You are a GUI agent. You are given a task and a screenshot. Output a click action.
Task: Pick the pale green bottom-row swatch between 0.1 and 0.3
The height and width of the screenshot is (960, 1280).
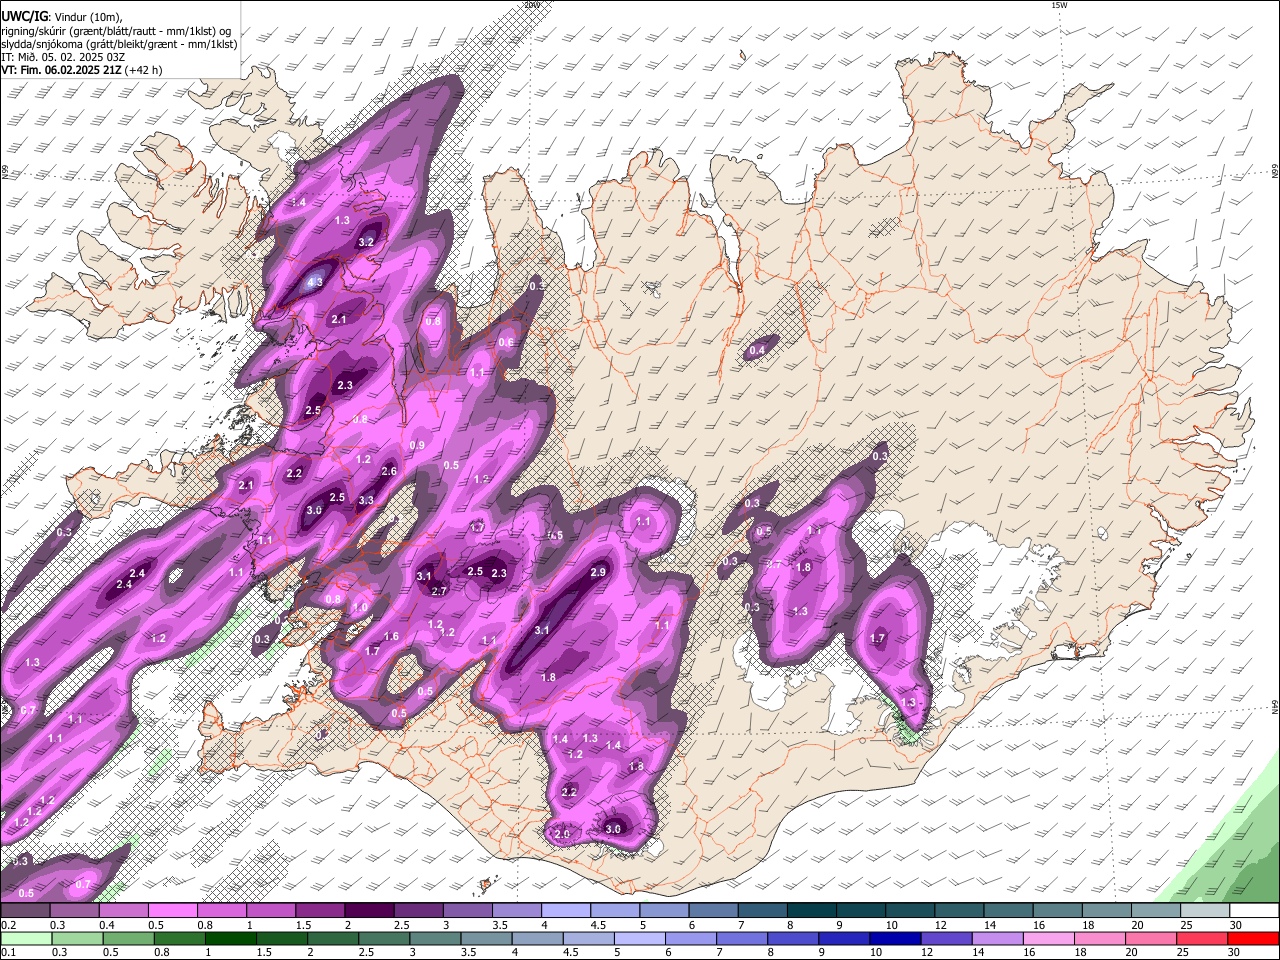(25, 938)
